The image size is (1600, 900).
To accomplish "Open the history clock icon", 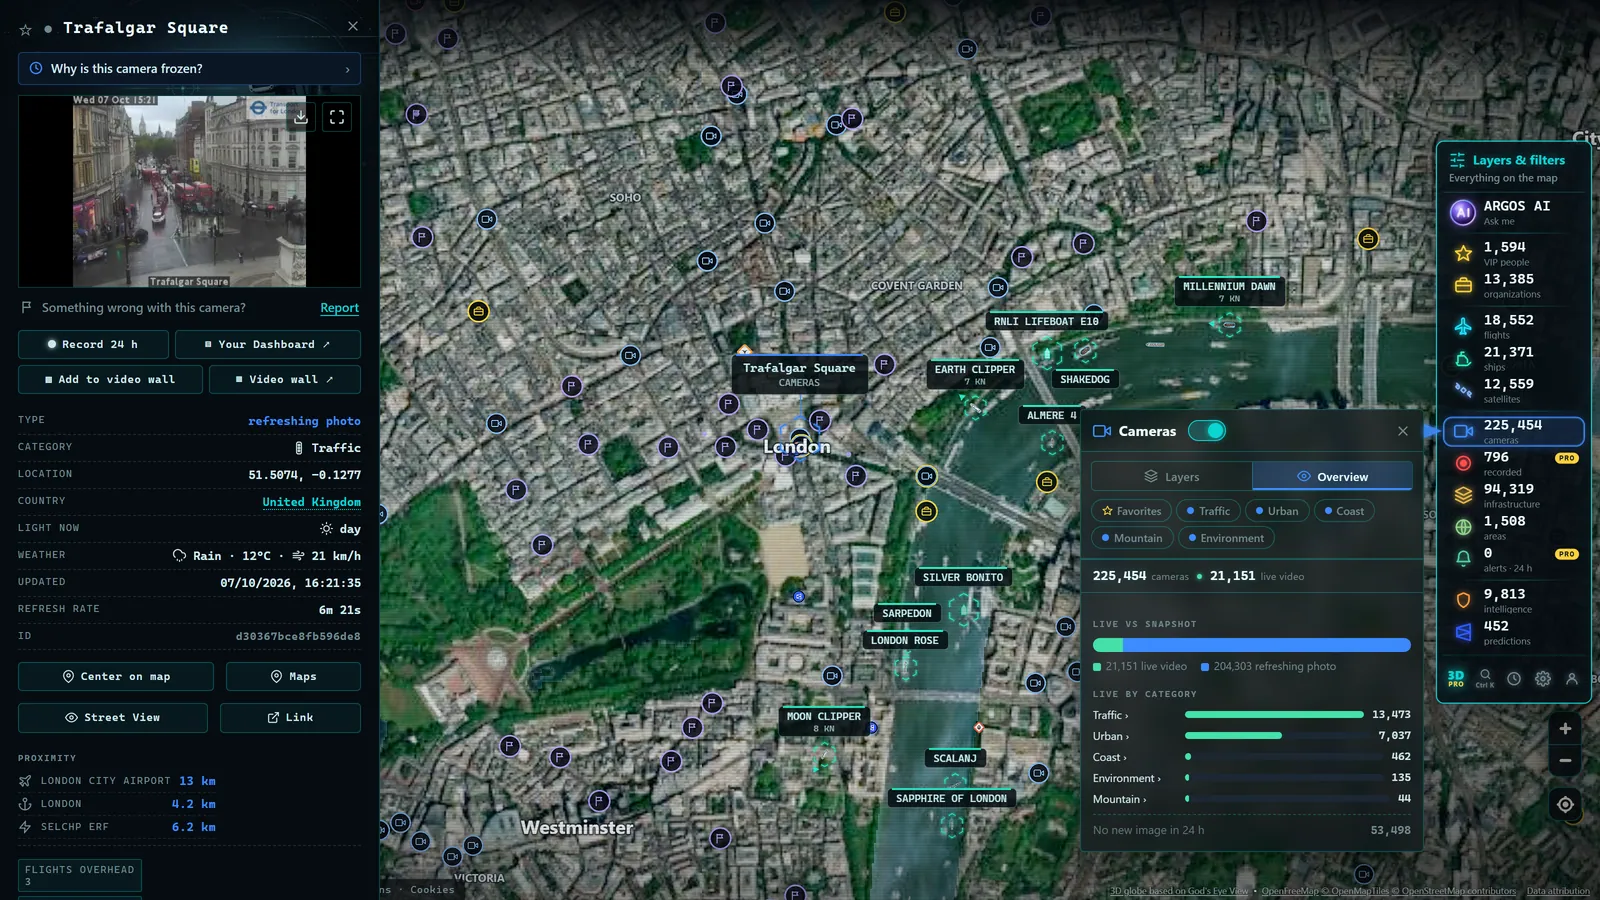I will [1514, 679].
